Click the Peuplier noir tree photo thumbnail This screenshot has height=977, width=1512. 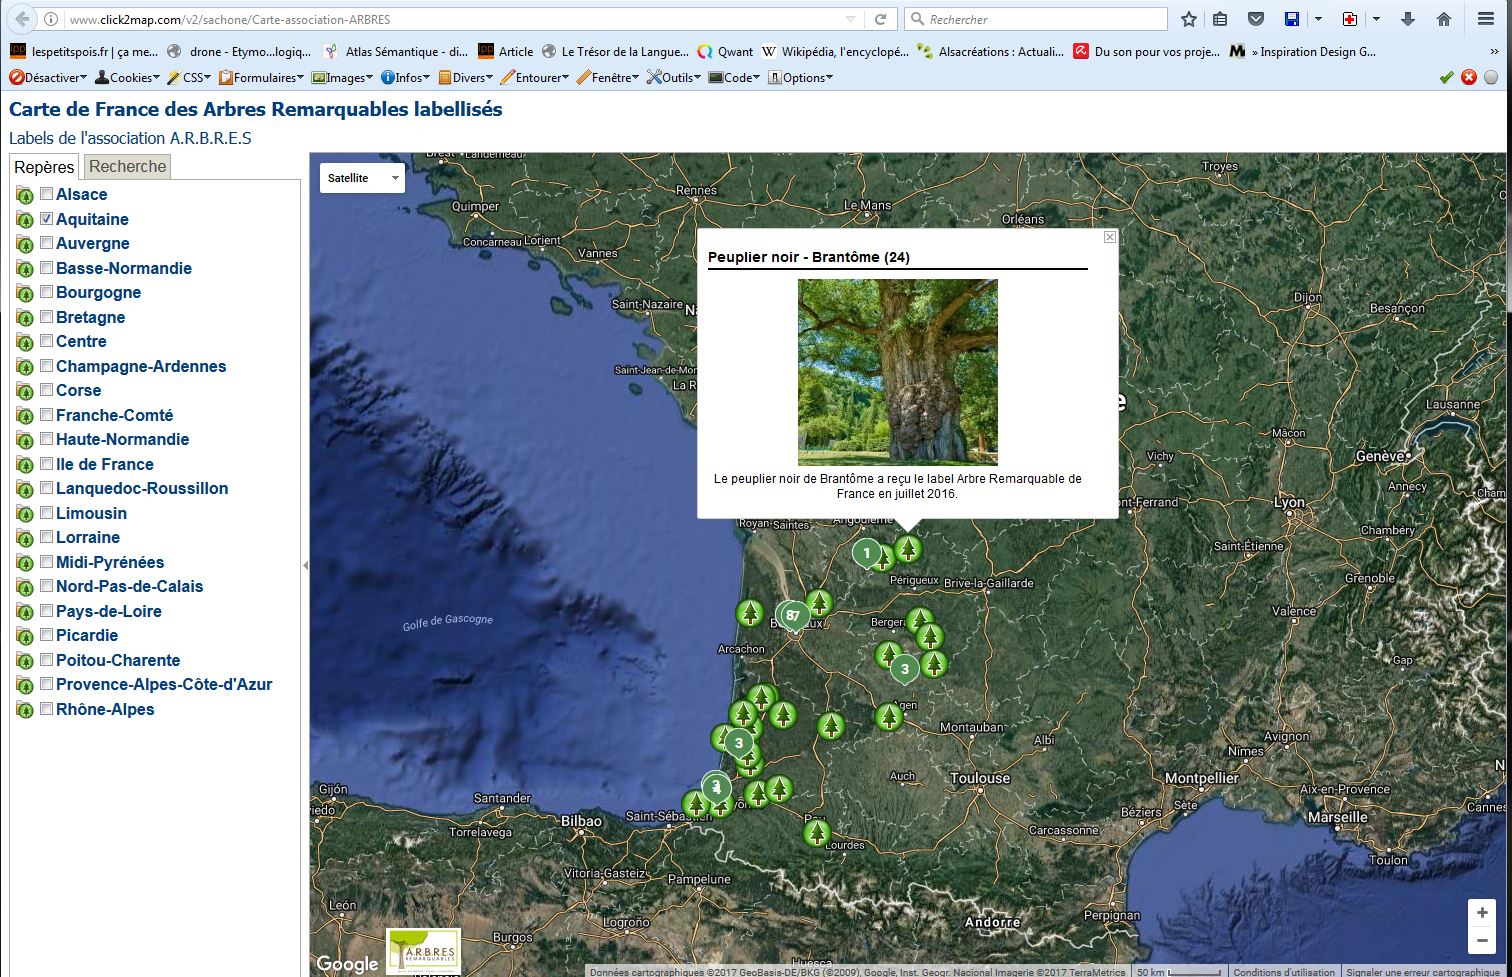tap(897, 372)
